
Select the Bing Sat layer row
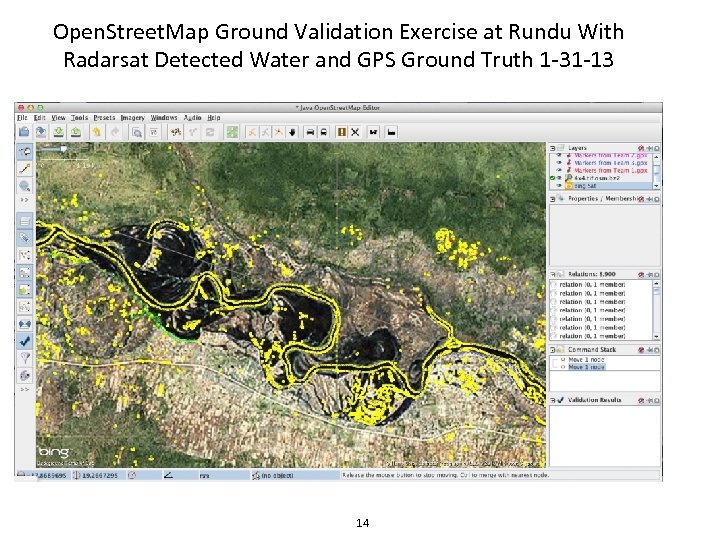click(601, 186)
